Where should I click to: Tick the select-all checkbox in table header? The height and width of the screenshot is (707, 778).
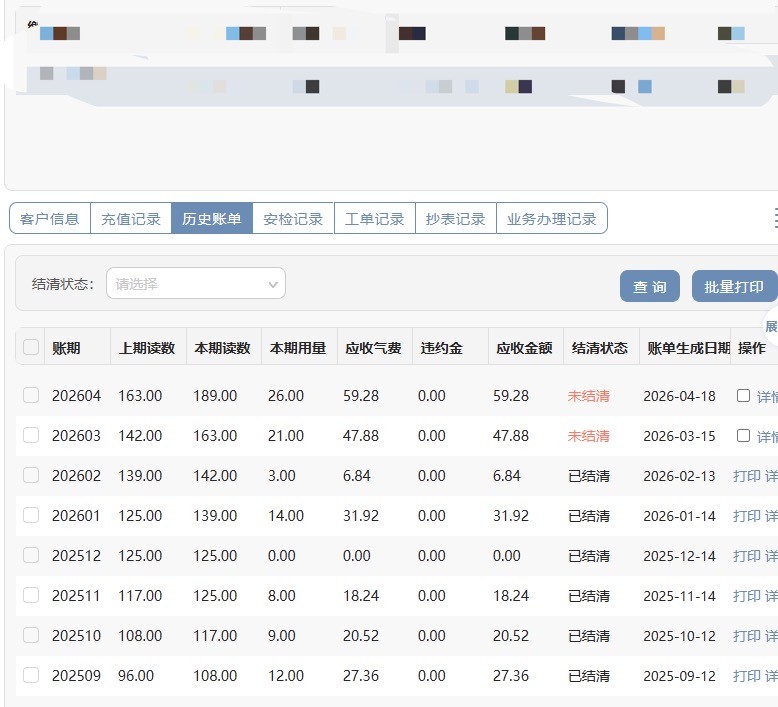coord(31,347)
